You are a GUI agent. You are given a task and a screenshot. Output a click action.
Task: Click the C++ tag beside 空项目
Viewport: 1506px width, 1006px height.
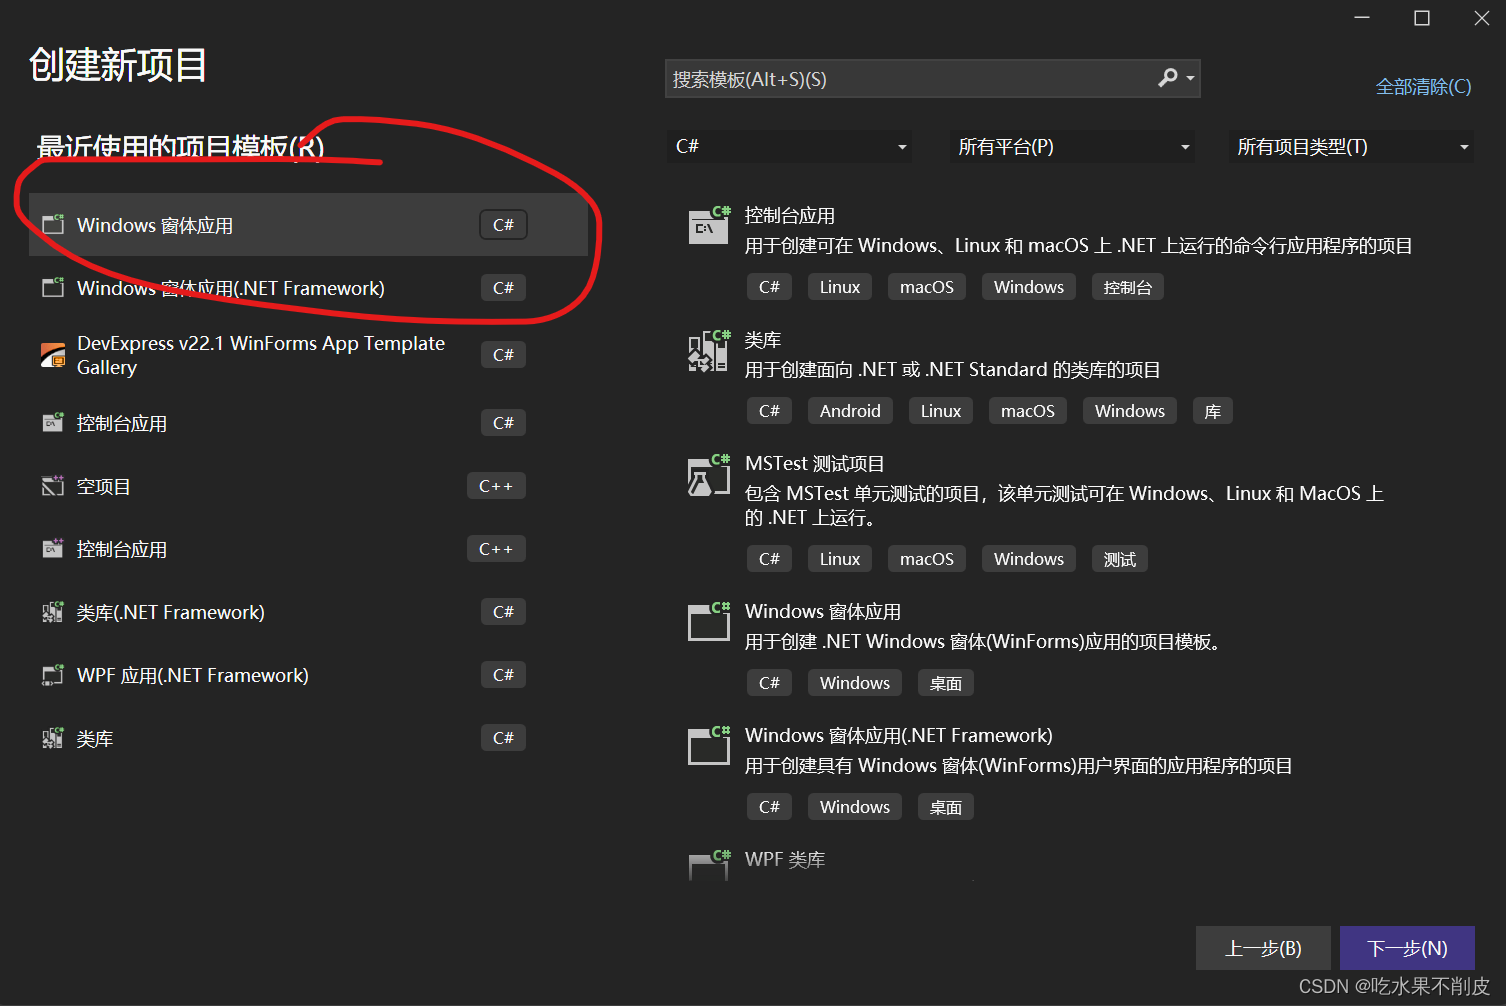pos(496,486)
